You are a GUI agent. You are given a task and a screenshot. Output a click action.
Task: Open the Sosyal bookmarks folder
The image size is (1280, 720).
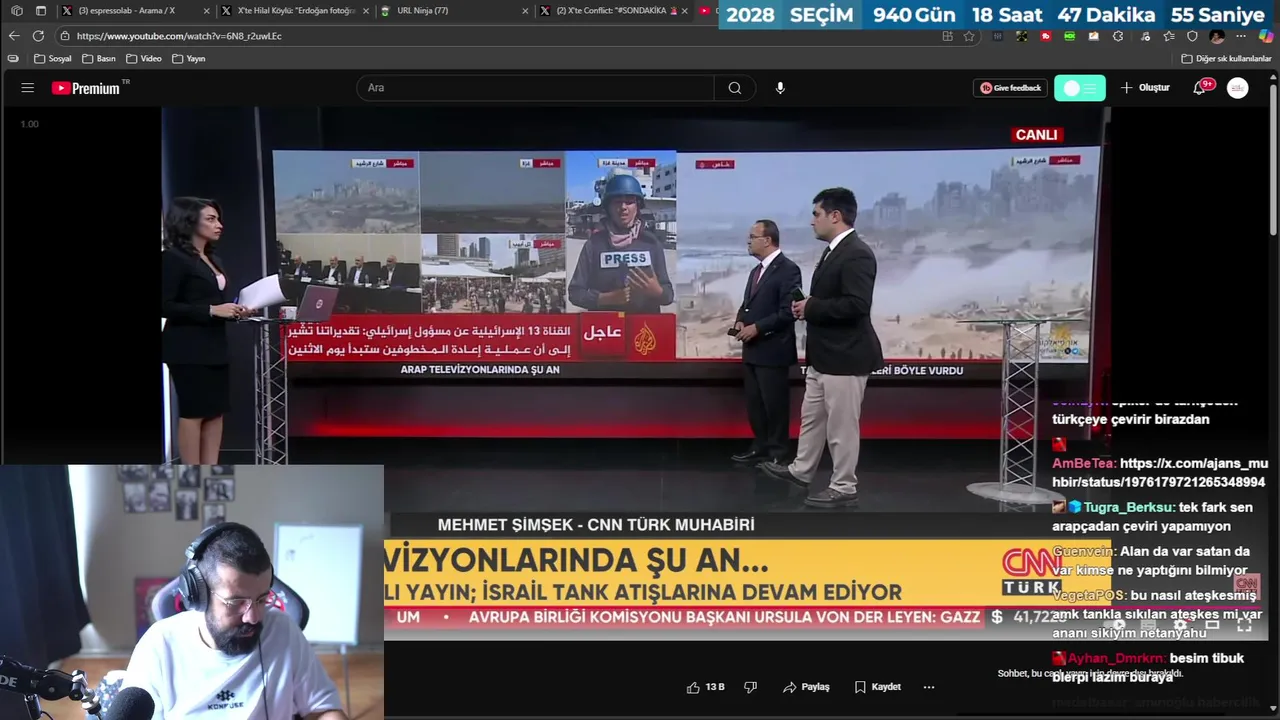pos(52,59)
